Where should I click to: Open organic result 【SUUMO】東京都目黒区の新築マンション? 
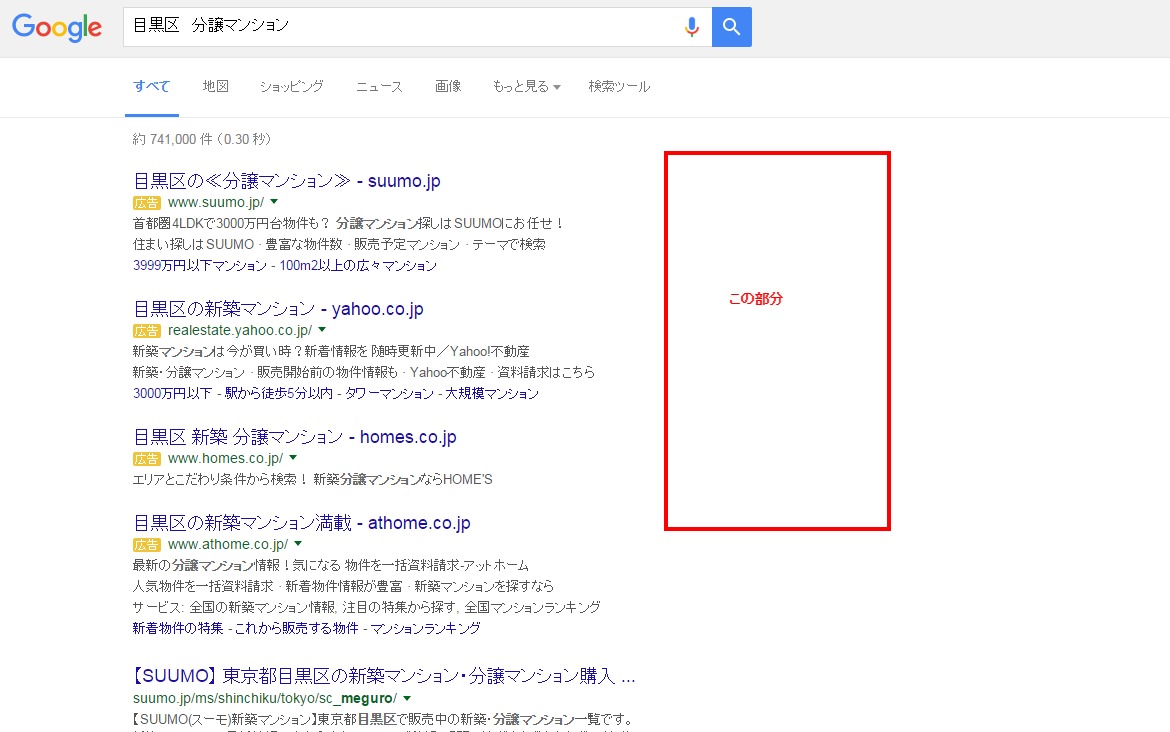(x=384, y=676)
